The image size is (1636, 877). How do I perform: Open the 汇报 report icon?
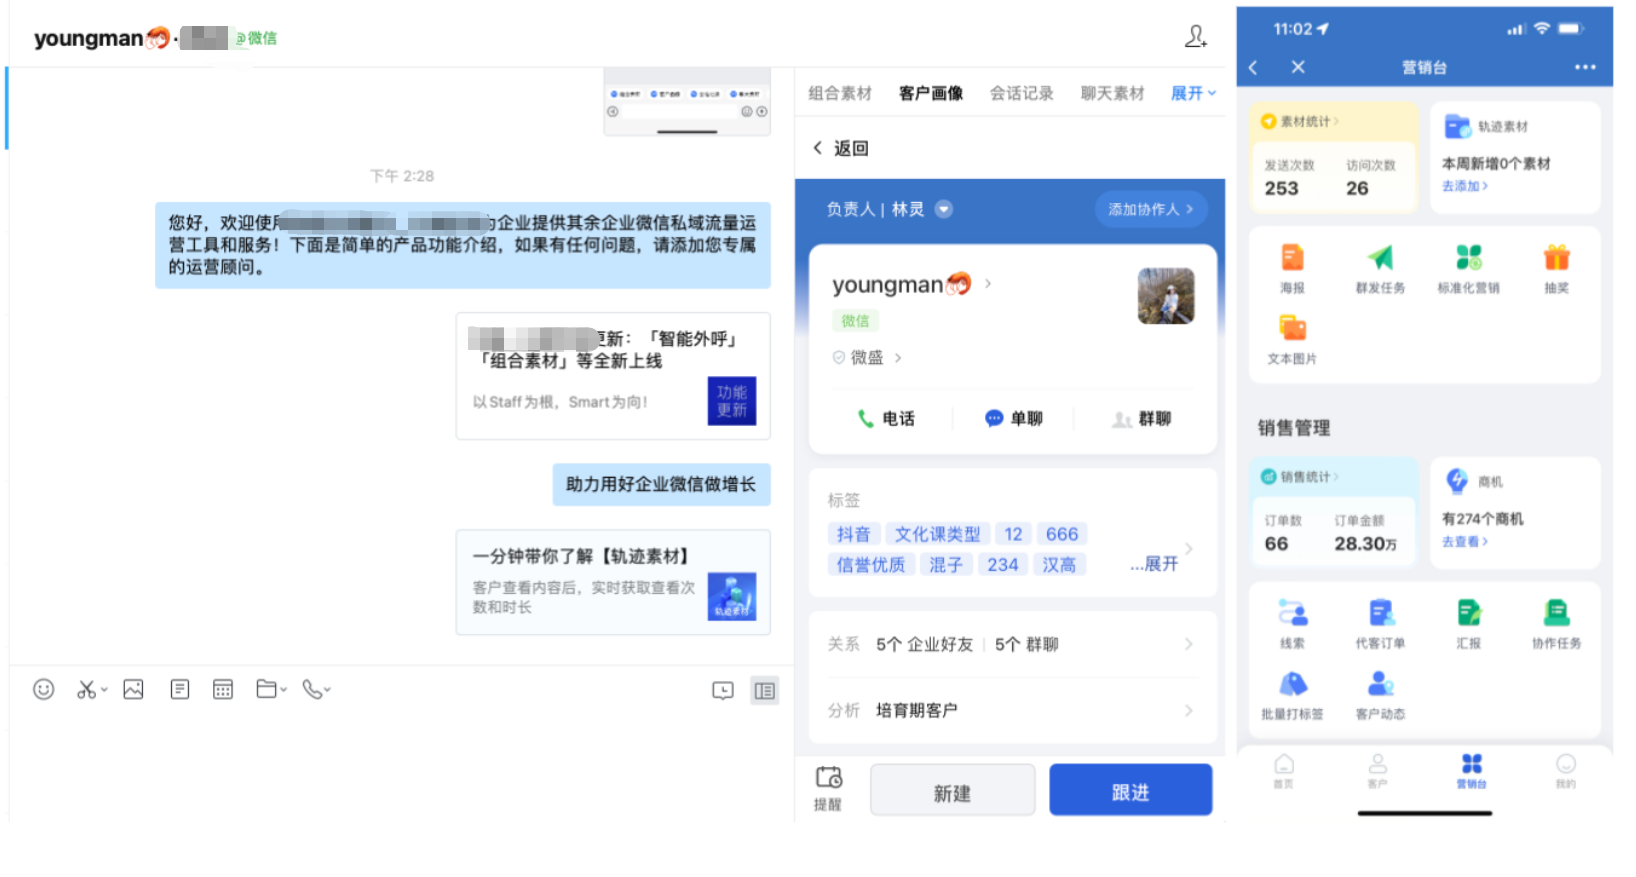click(1468, 613)
